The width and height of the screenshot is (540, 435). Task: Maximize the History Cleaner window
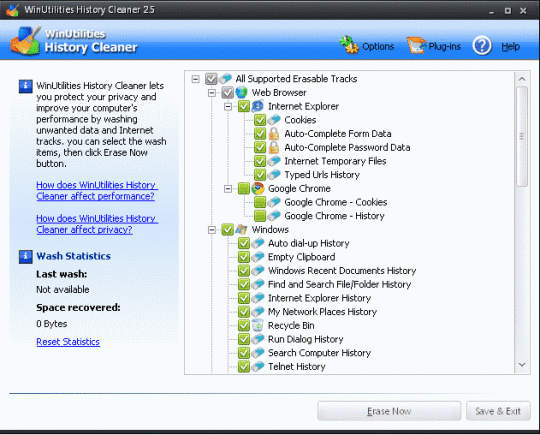(508, 11)
